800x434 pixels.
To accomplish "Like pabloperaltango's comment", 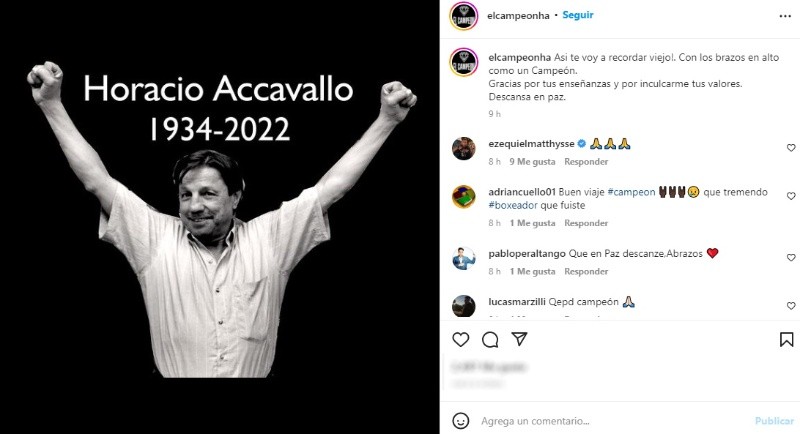I will pyautogui.click(x=791, y=258).
